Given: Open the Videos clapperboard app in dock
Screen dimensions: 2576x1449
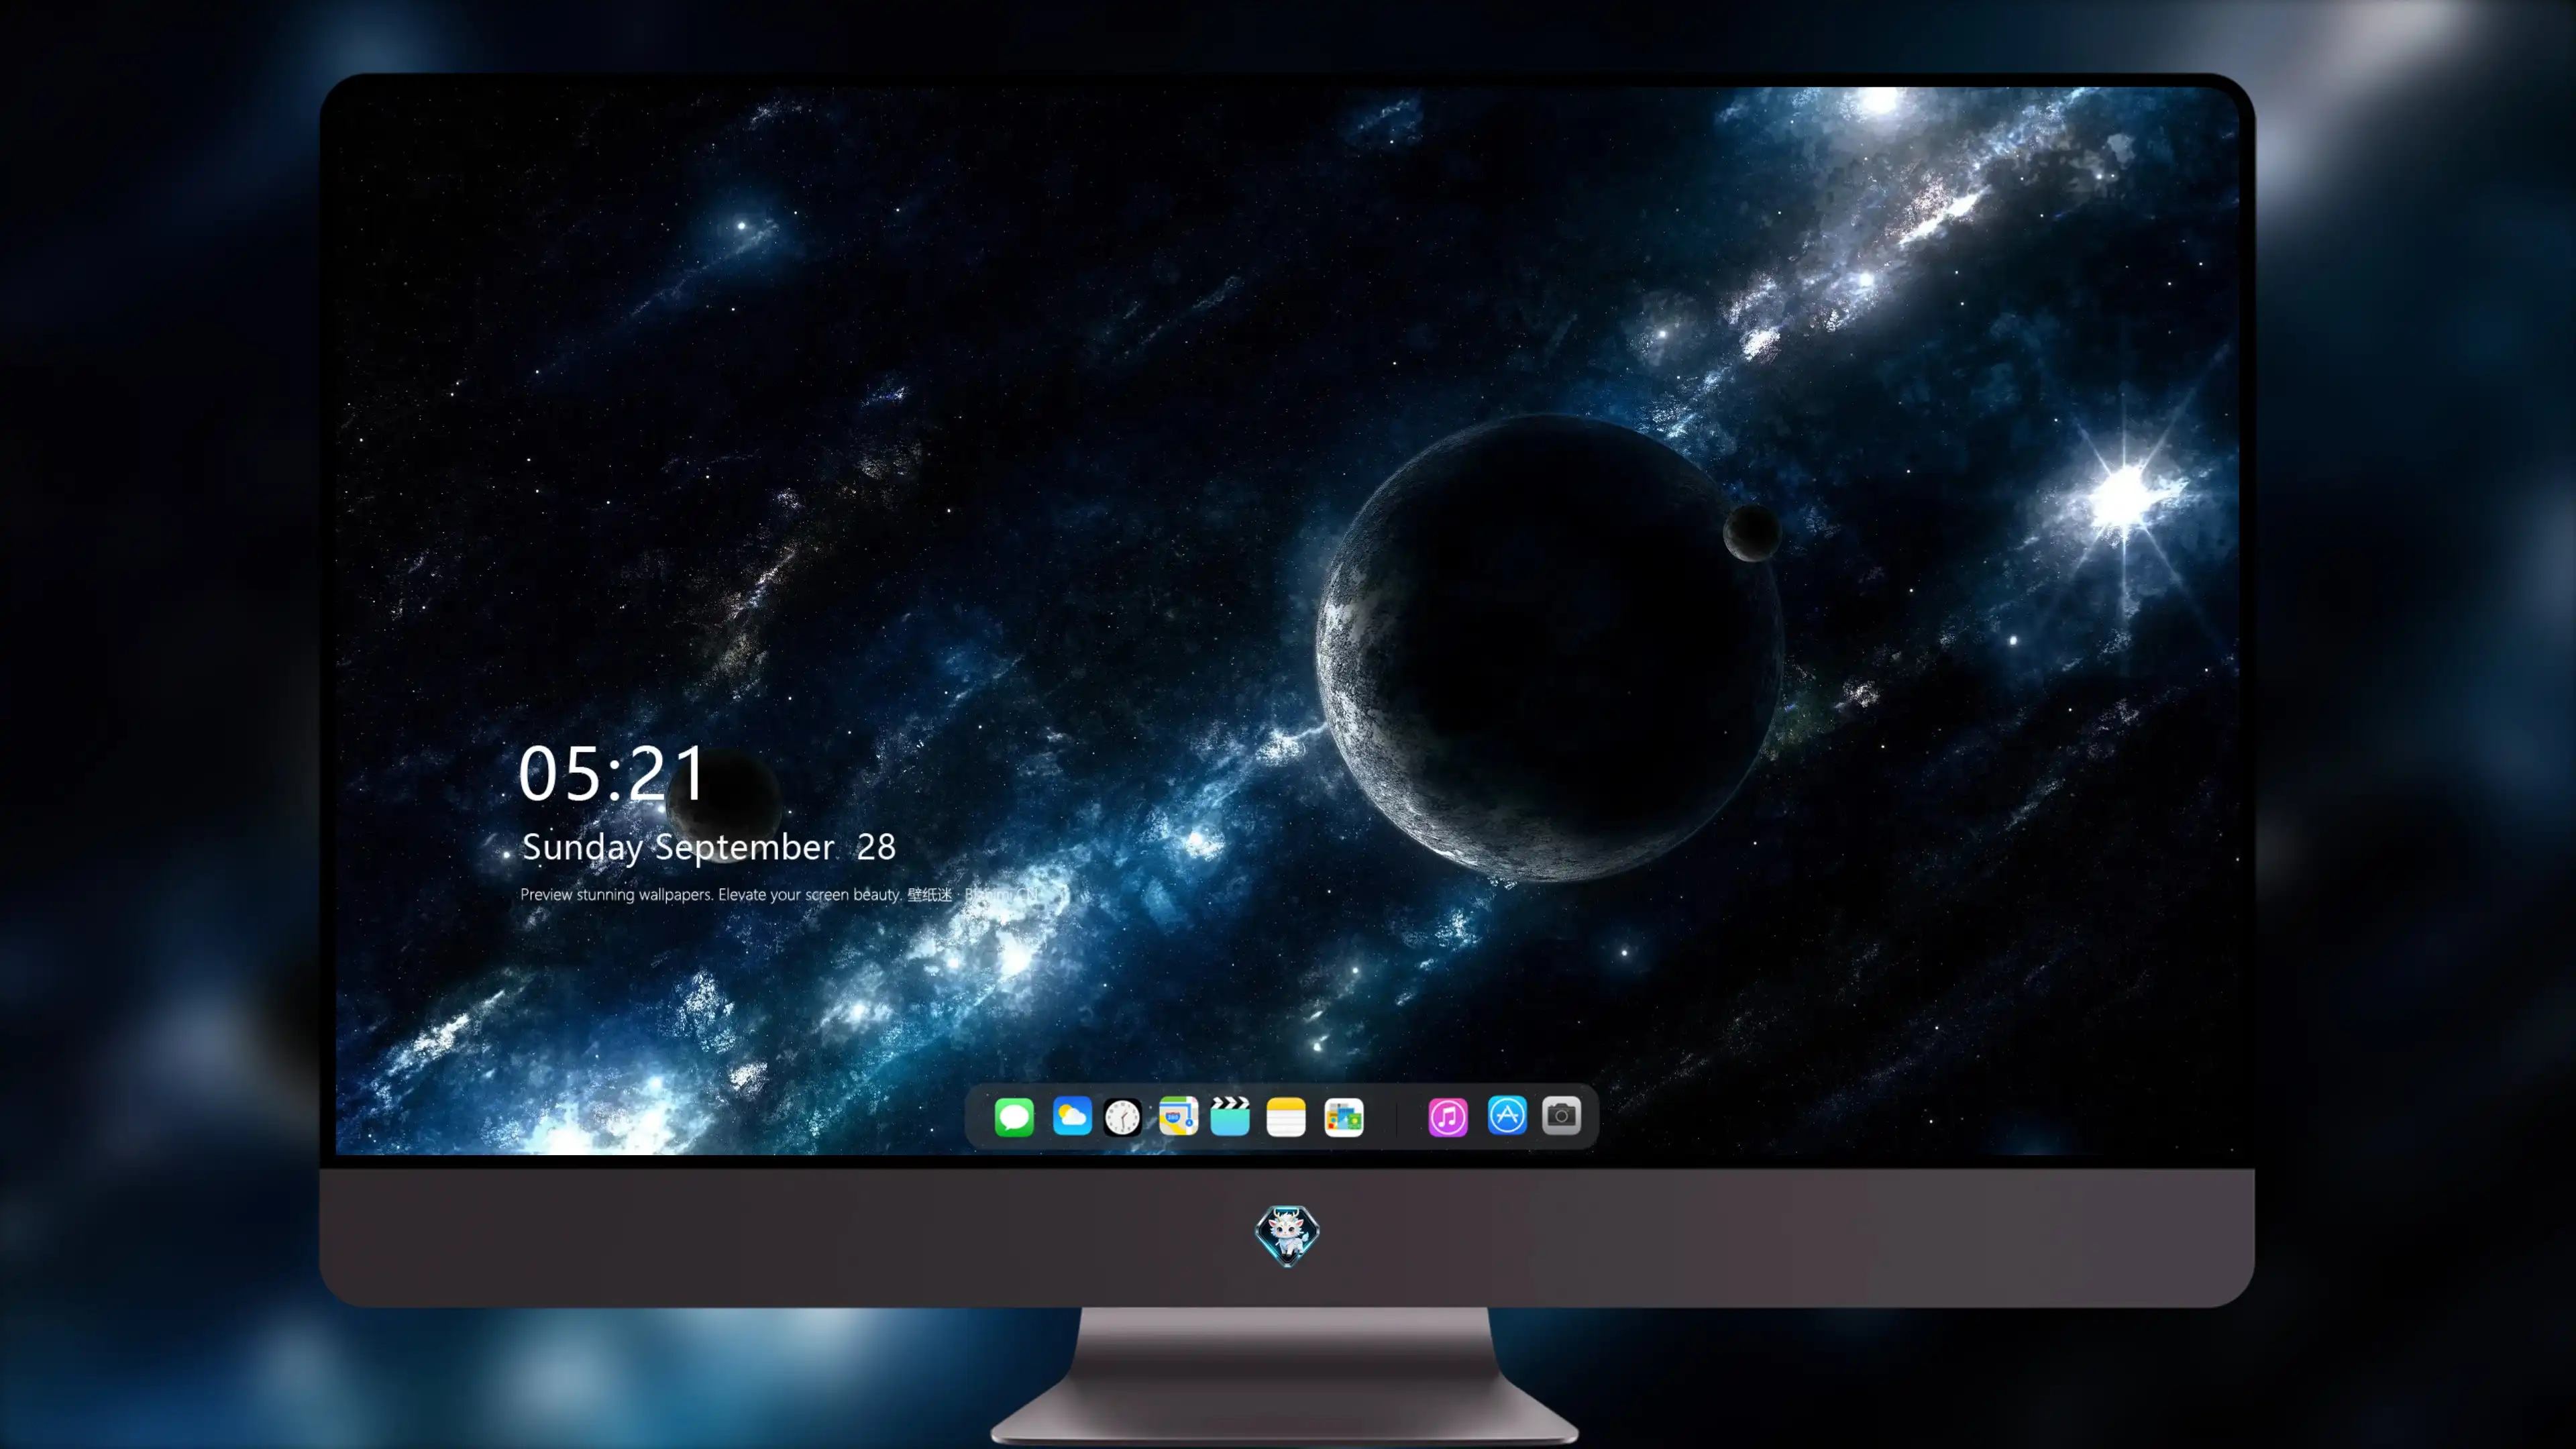Looking at the screenshot, I should point(1230,1116).
